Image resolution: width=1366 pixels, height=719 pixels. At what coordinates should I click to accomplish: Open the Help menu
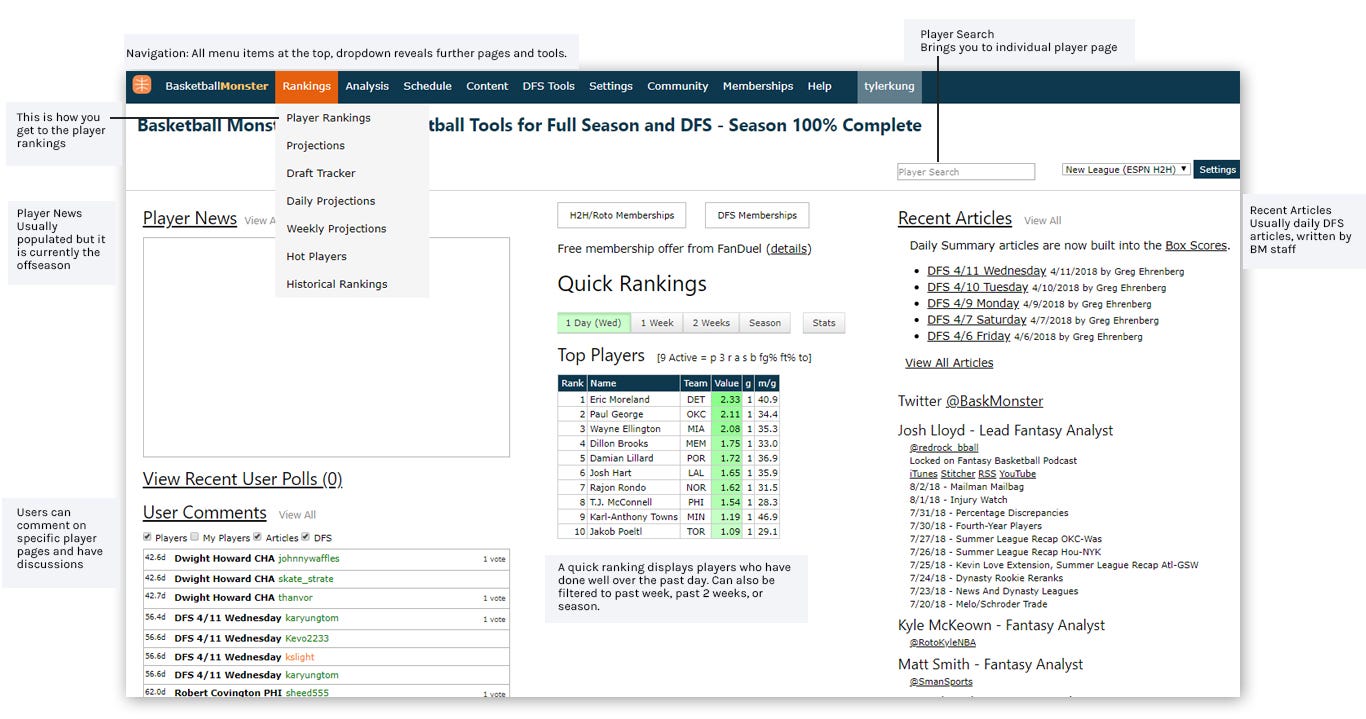pos(819,86)
